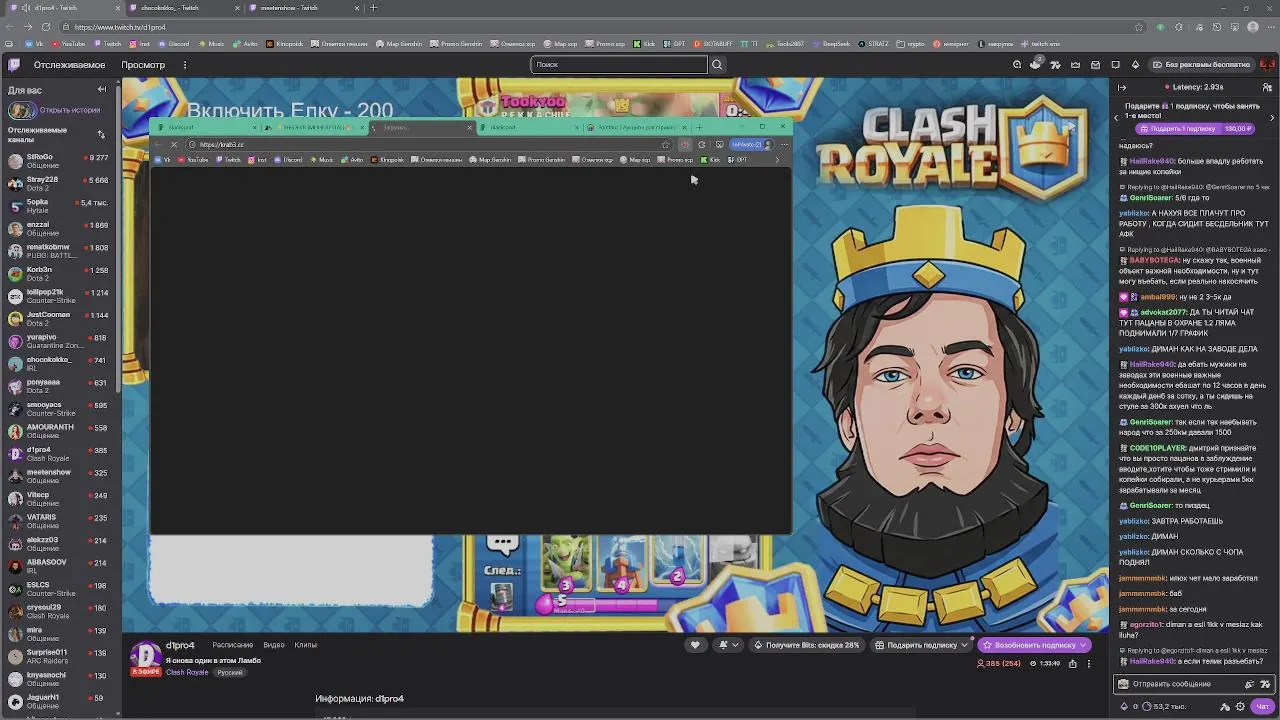This screenshot has width=1280, height=720.
Task: Open stream more options next to share
Action: (x=1089, y=663)
